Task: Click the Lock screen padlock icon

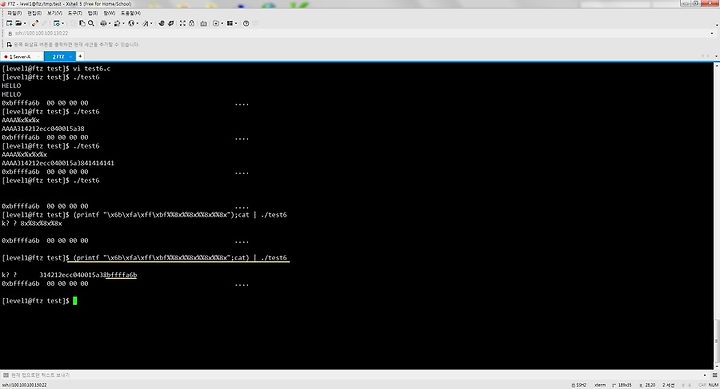Action: 191,23
